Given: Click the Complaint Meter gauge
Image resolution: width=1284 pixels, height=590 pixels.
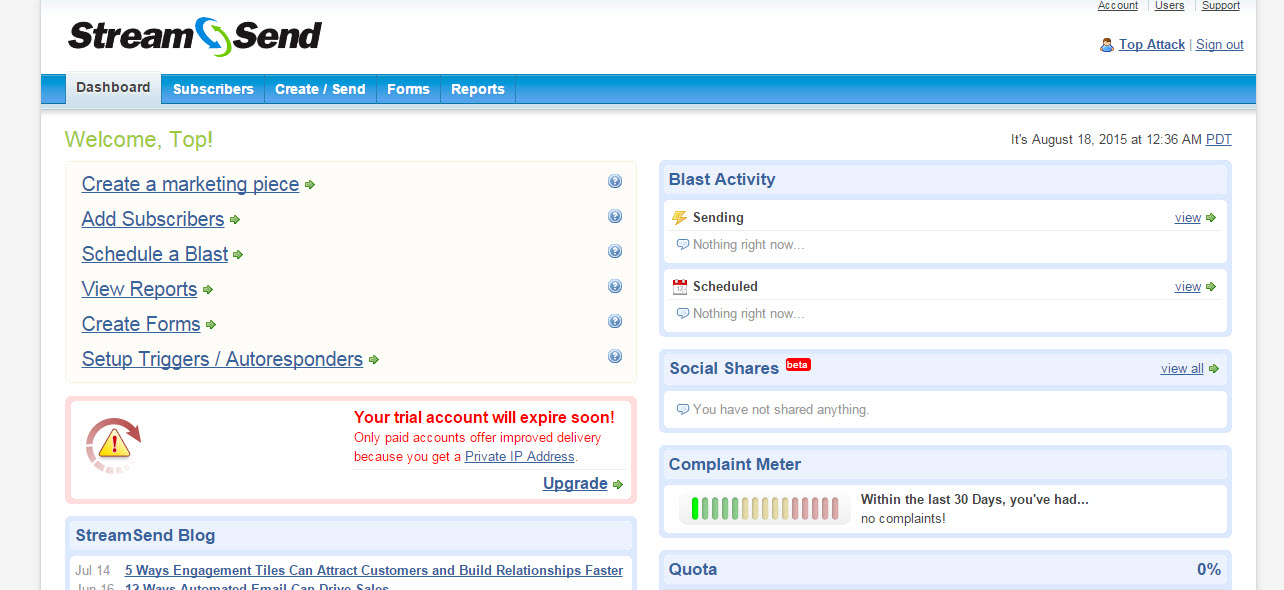Looking at the screenshot, I should [x=765, y=508].
